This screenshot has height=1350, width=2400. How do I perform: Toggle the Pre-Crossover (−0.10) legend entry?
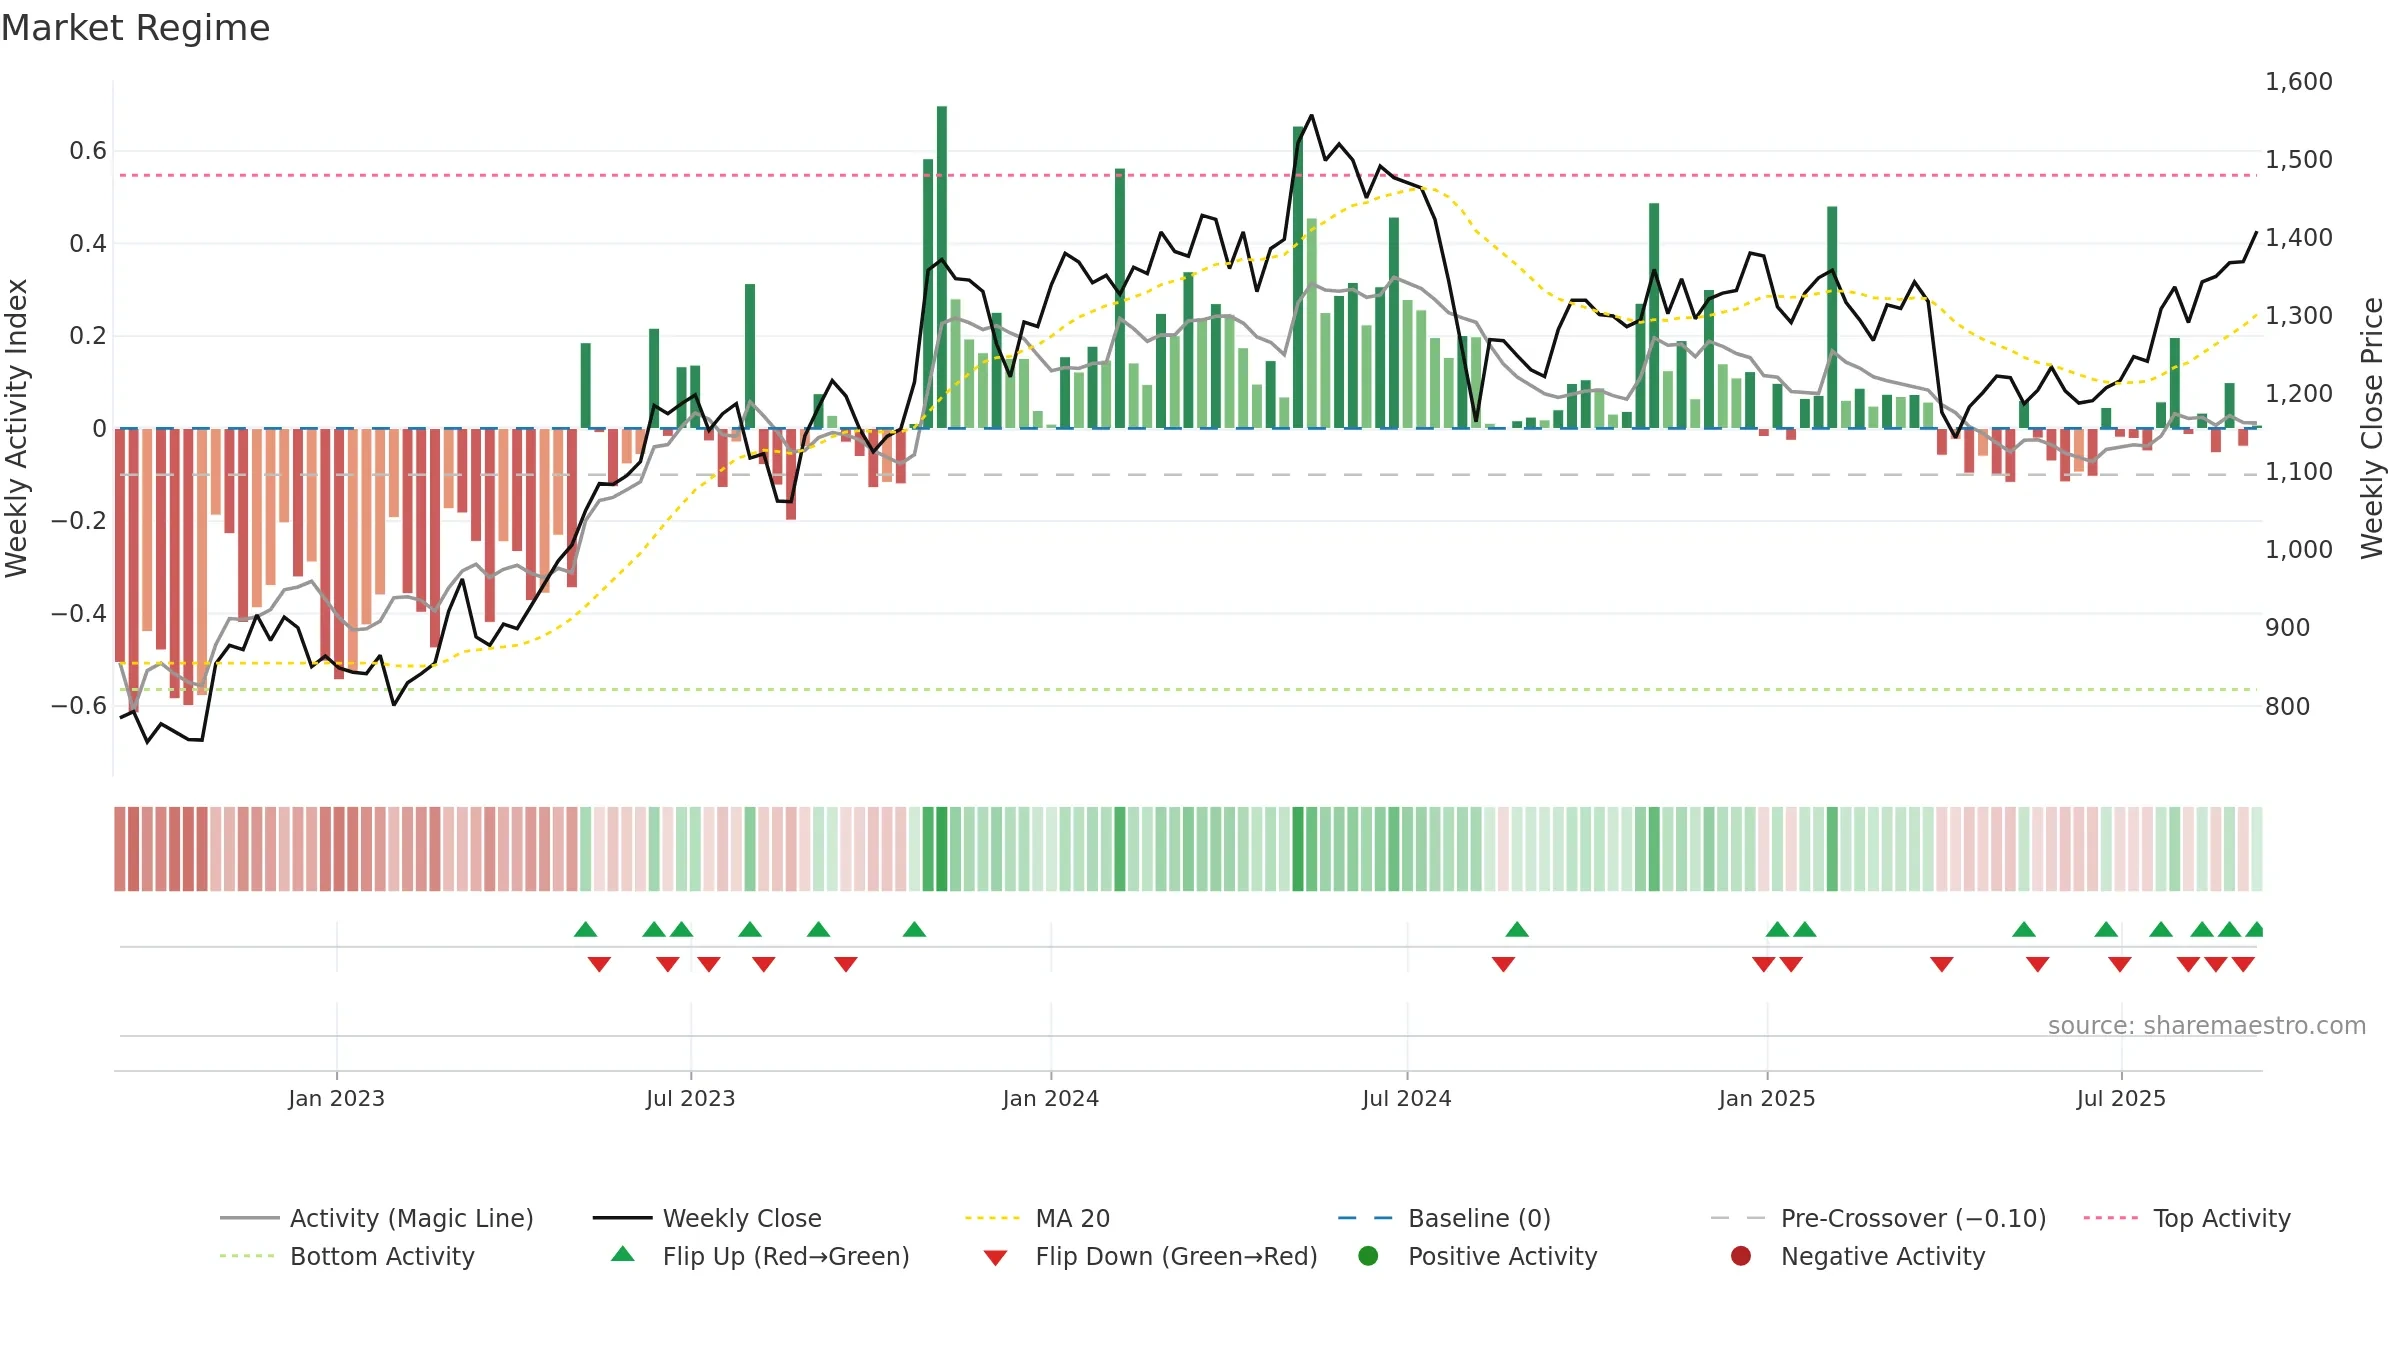click(1878, 1218)
